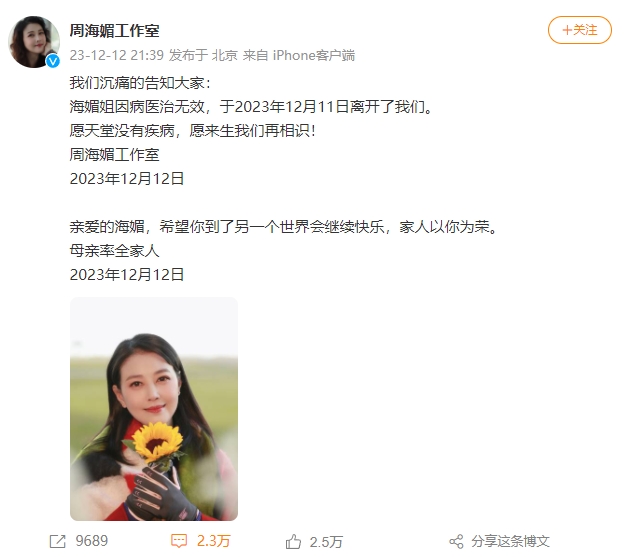The height and width of the screenshot is (557, 629).
Task: Enlarge the sunflower photo thumbnail
Action: click(x=154, y=409)
